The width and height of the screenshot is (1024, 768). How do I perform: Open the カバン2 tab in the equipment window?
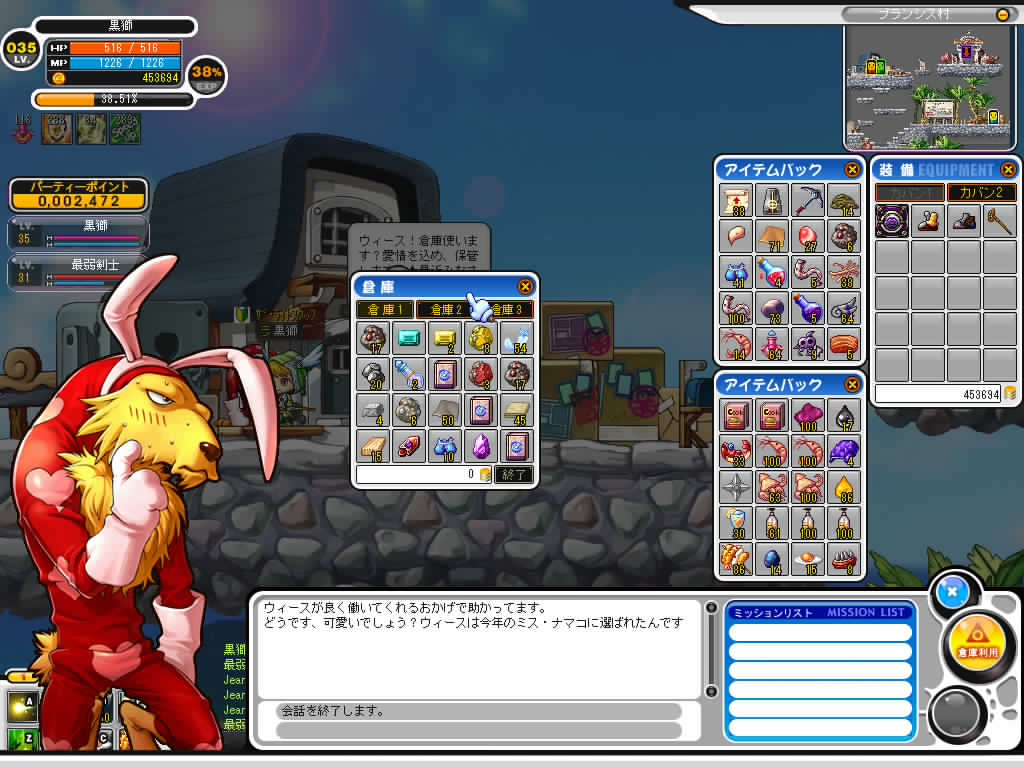tap(981, 193)
